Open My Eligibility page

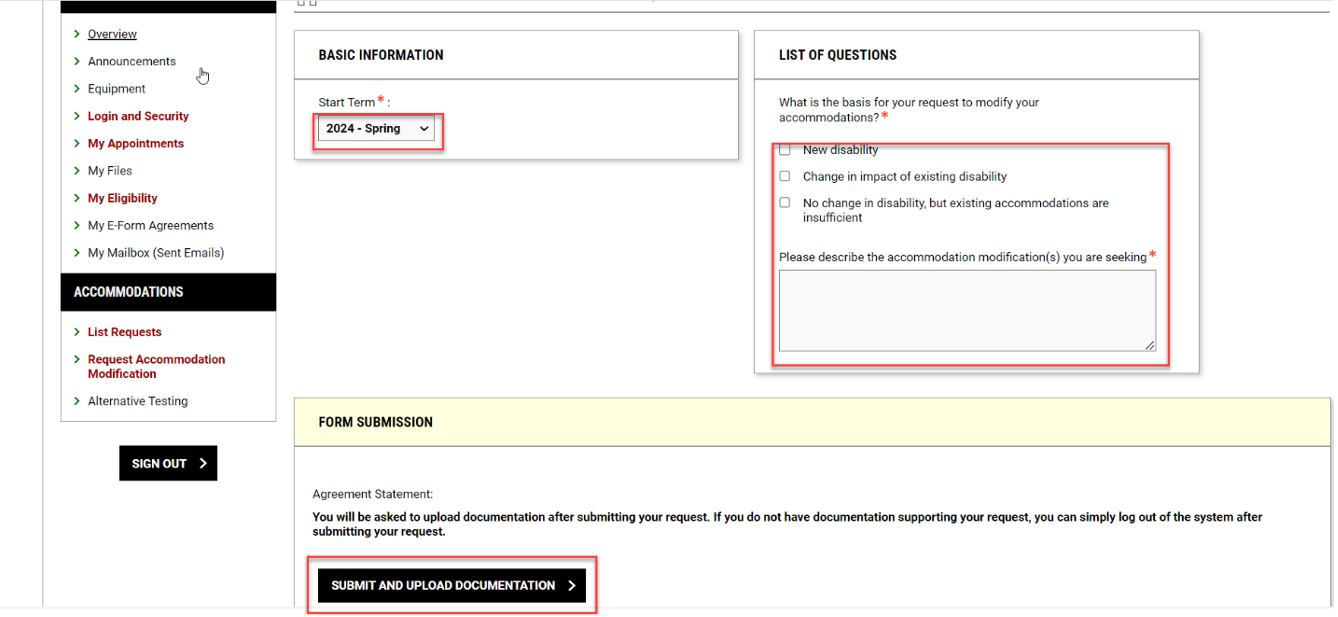pyautogui.click(x=122, y=198)
